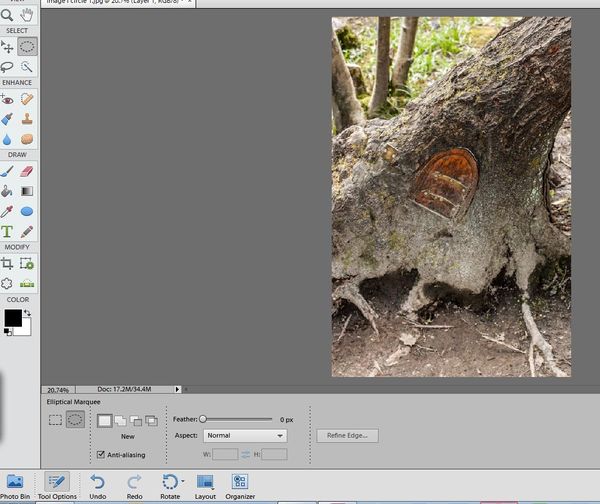600x504 pixels.
Task: Toggle the Anti-aliasing checkbox
Action: click(x=101, y=454)
